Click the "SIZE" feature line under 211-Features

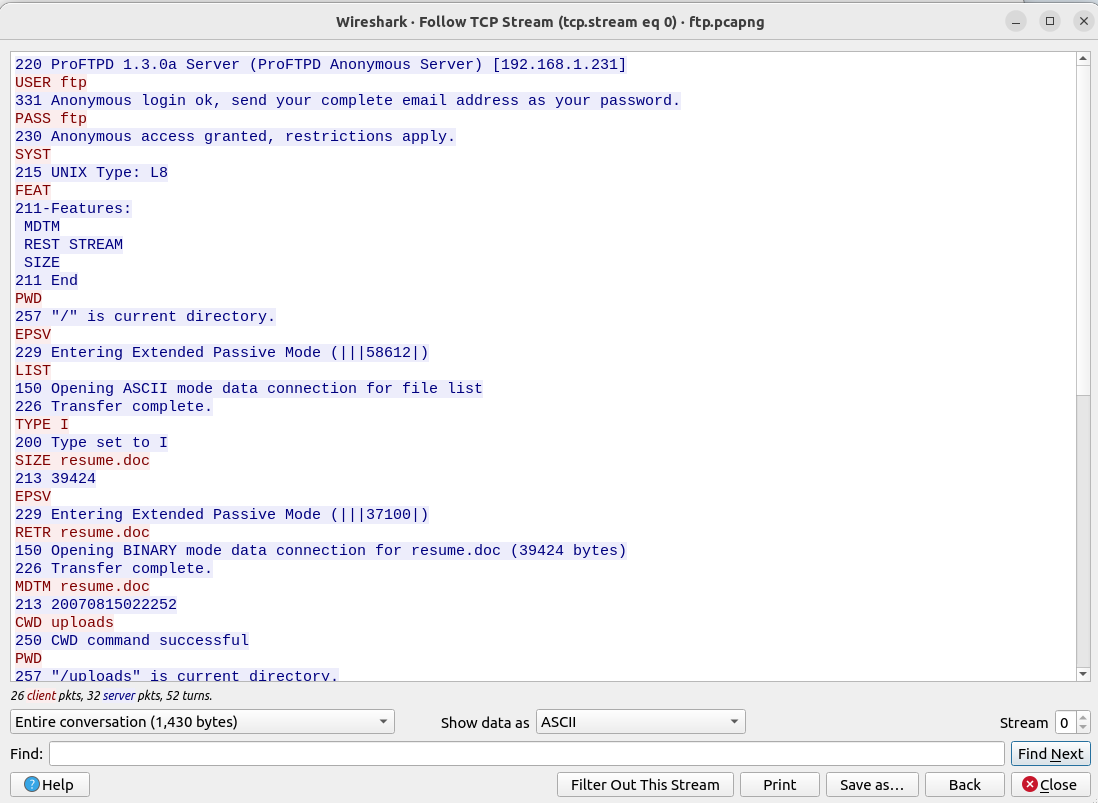[42, 263]
